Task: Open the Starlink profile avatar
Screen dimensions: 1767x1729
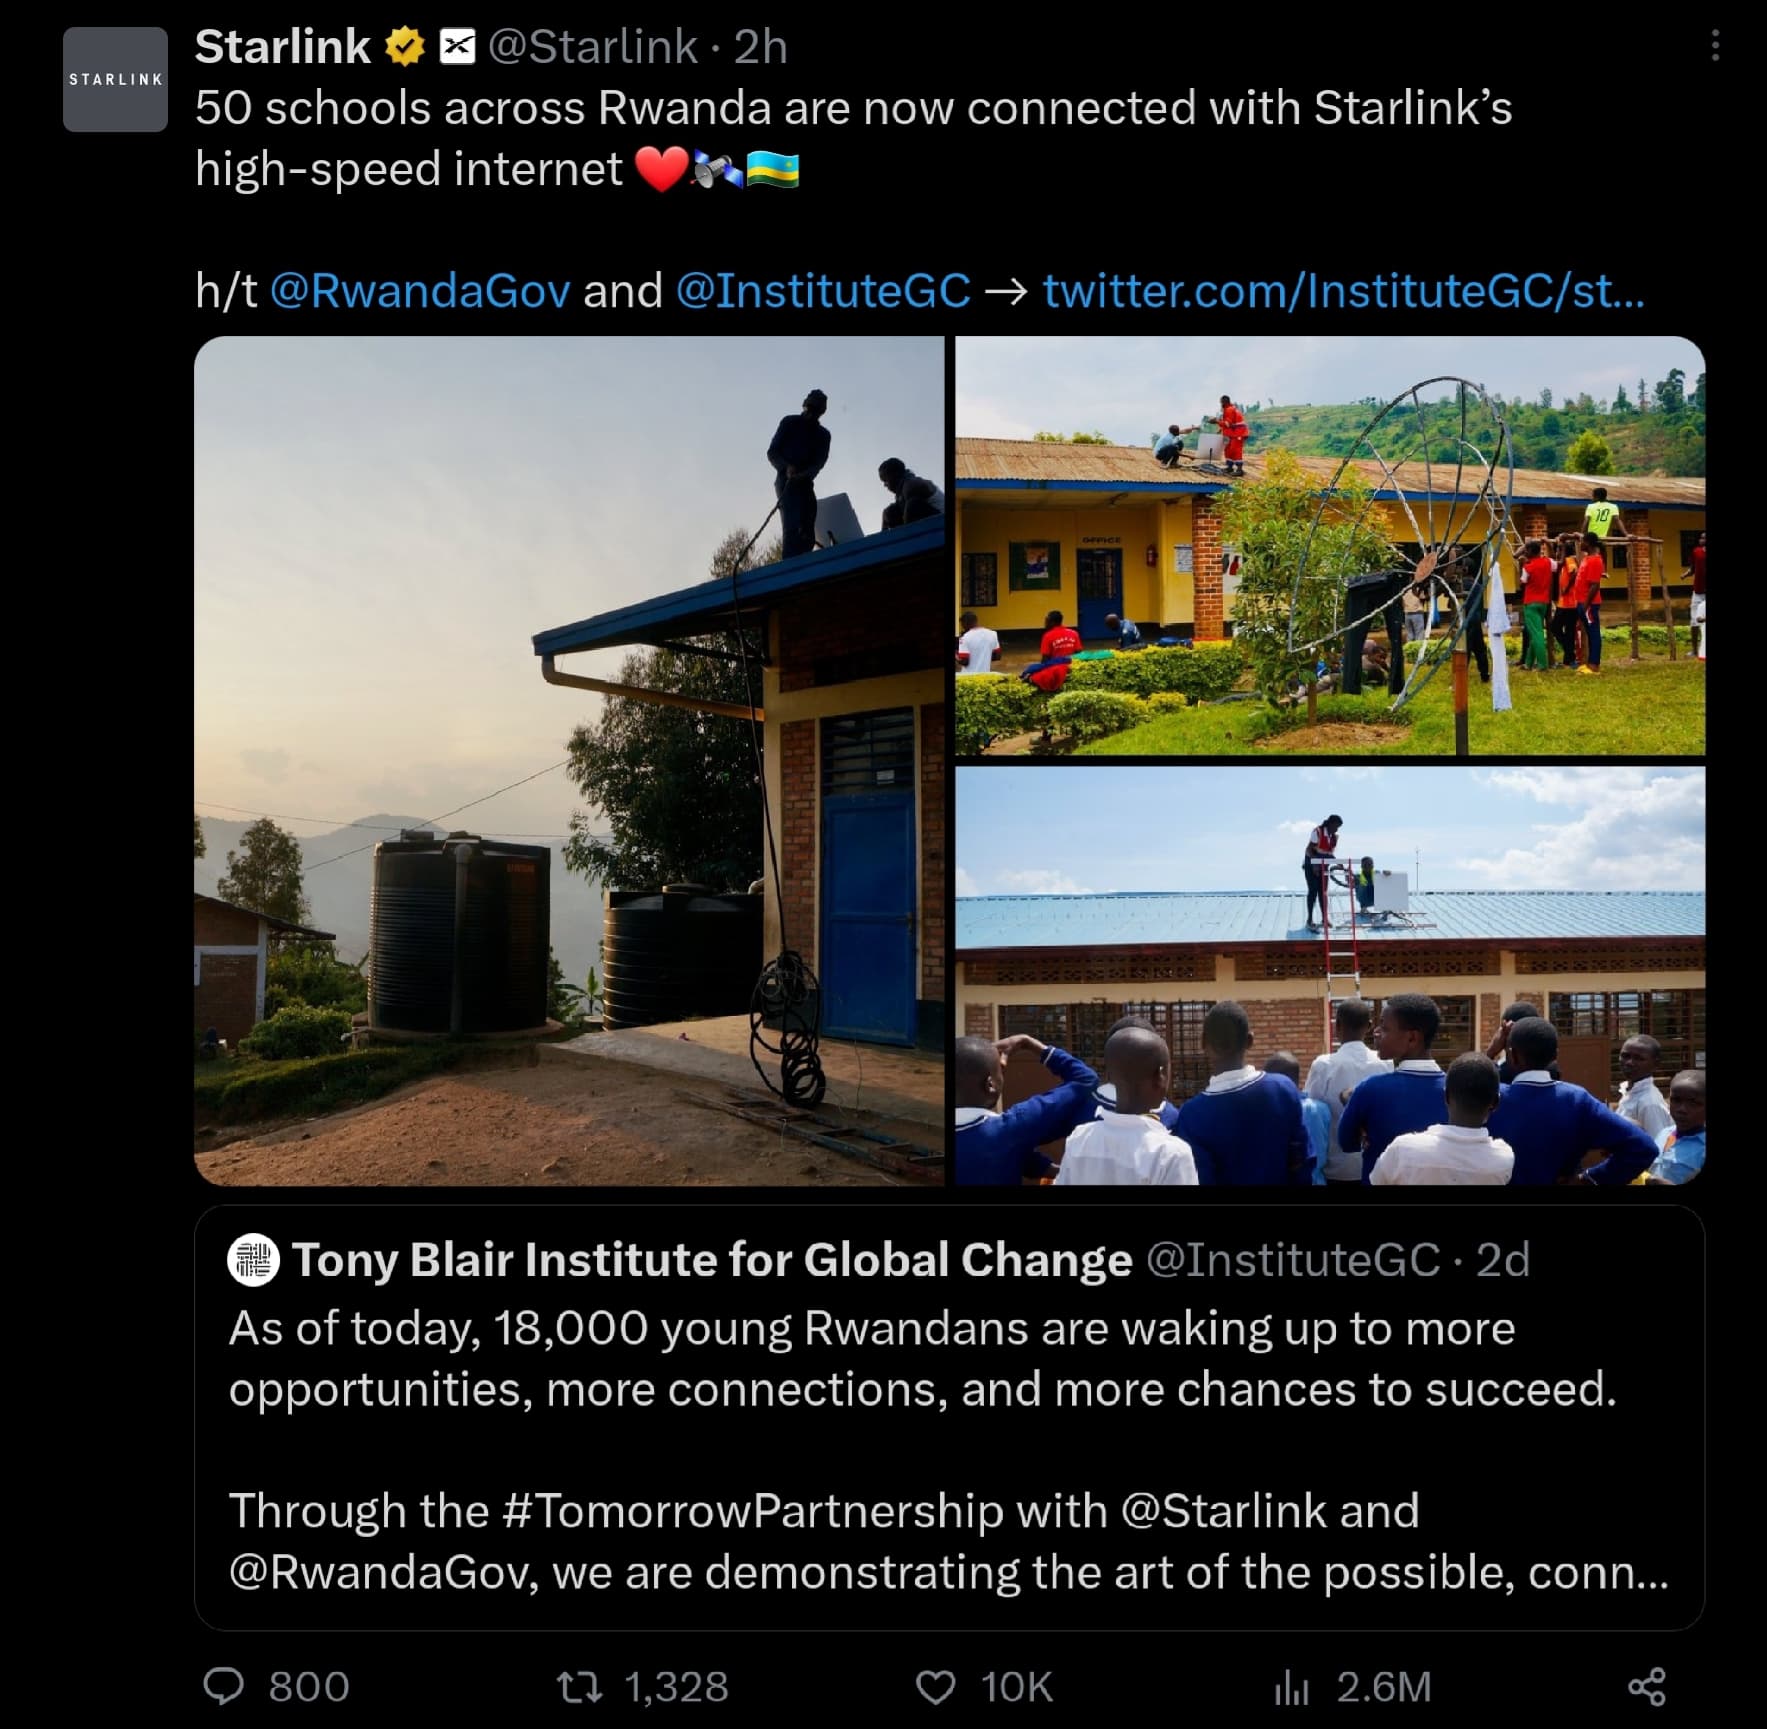Action: 115,80
